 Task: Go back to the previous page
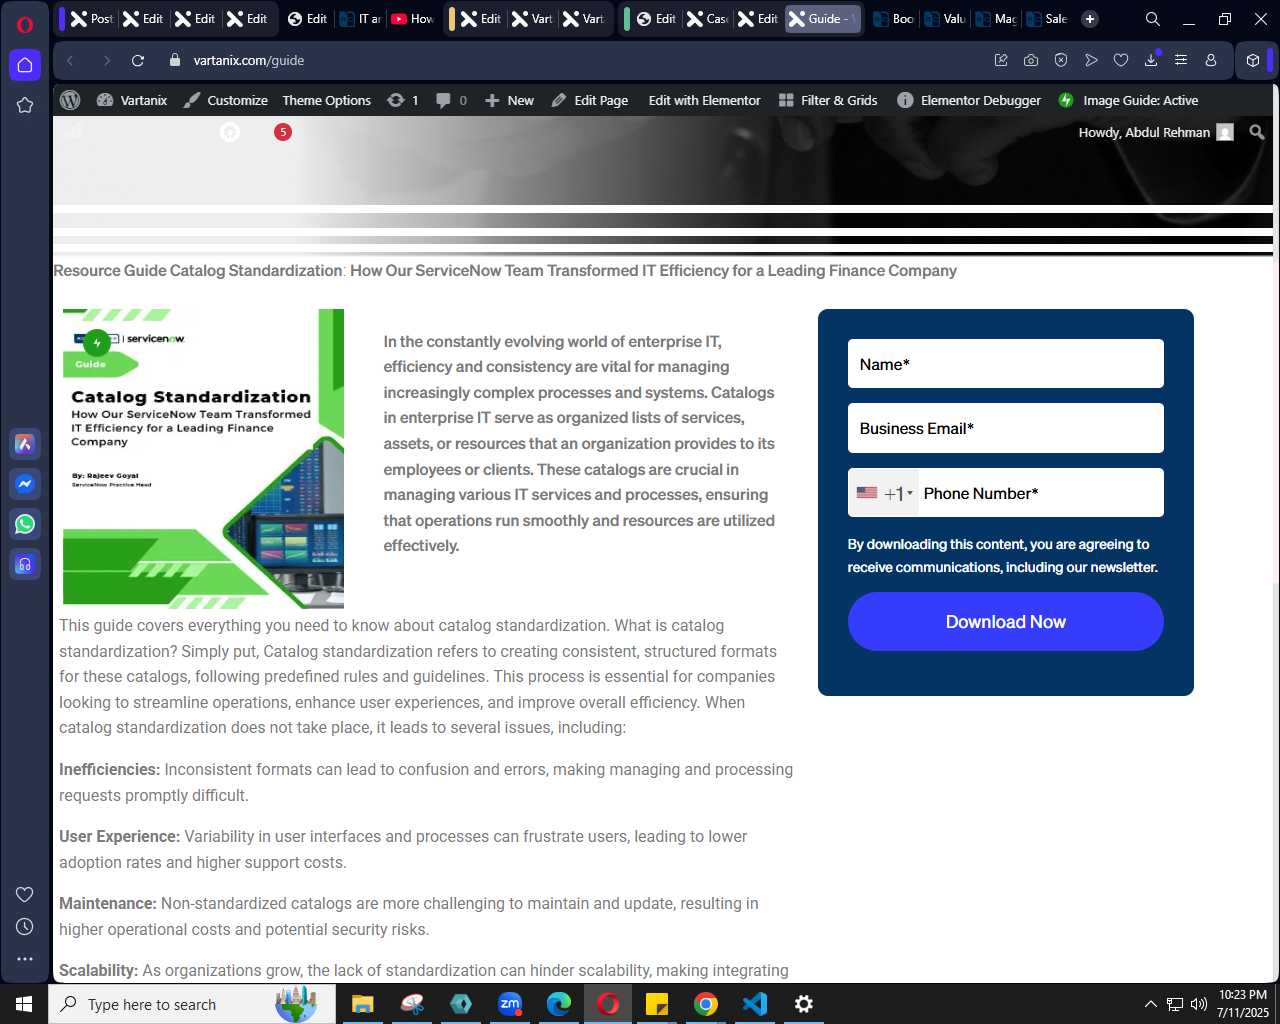[70, 60]
